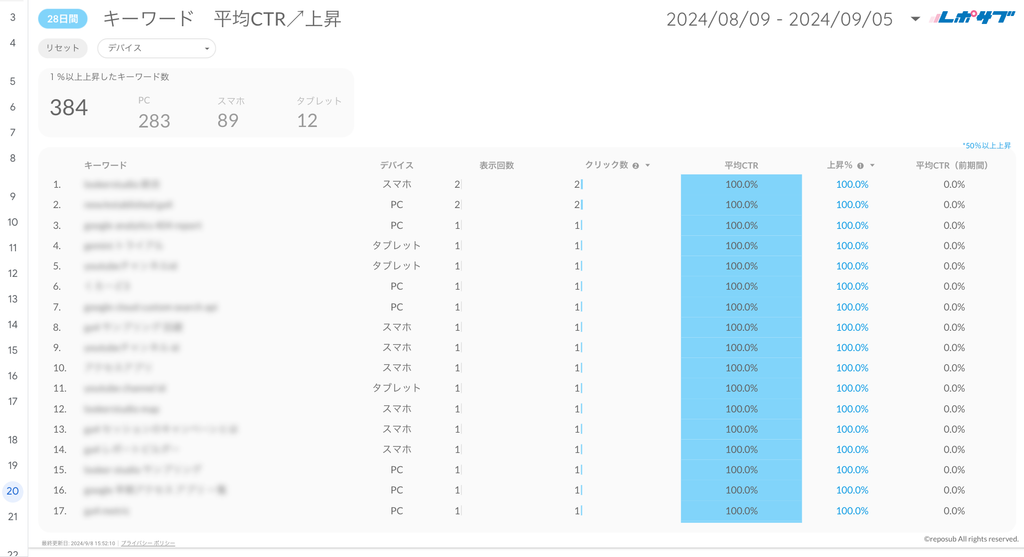Select the PC 283 scorecard
The width and height of the screenshot is (1024, 557).
point(154,112)
